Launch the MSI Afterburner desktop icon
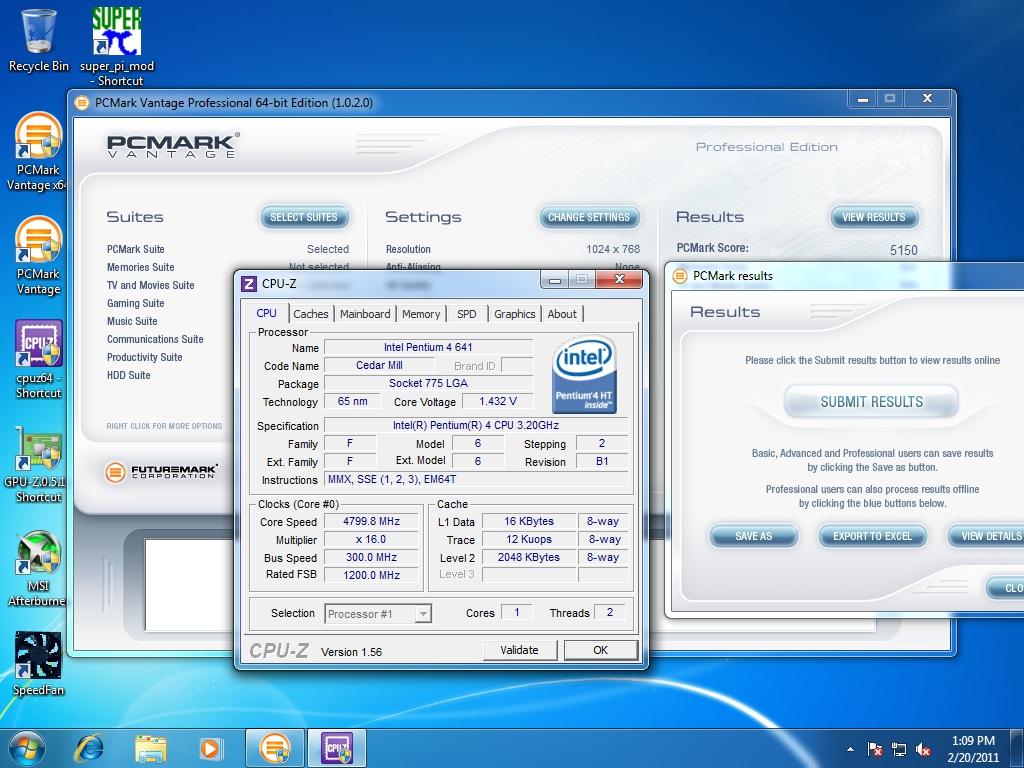The height and width of the screenshot is (768, 1024). pyautogui.click(x=38, y=568)
